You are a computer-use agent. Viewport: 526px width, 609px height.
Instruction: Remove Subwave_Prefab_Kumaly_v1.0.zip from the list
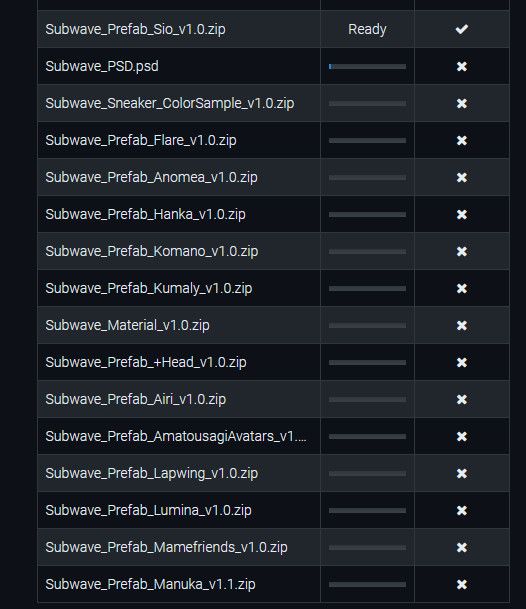click(462, 288)
